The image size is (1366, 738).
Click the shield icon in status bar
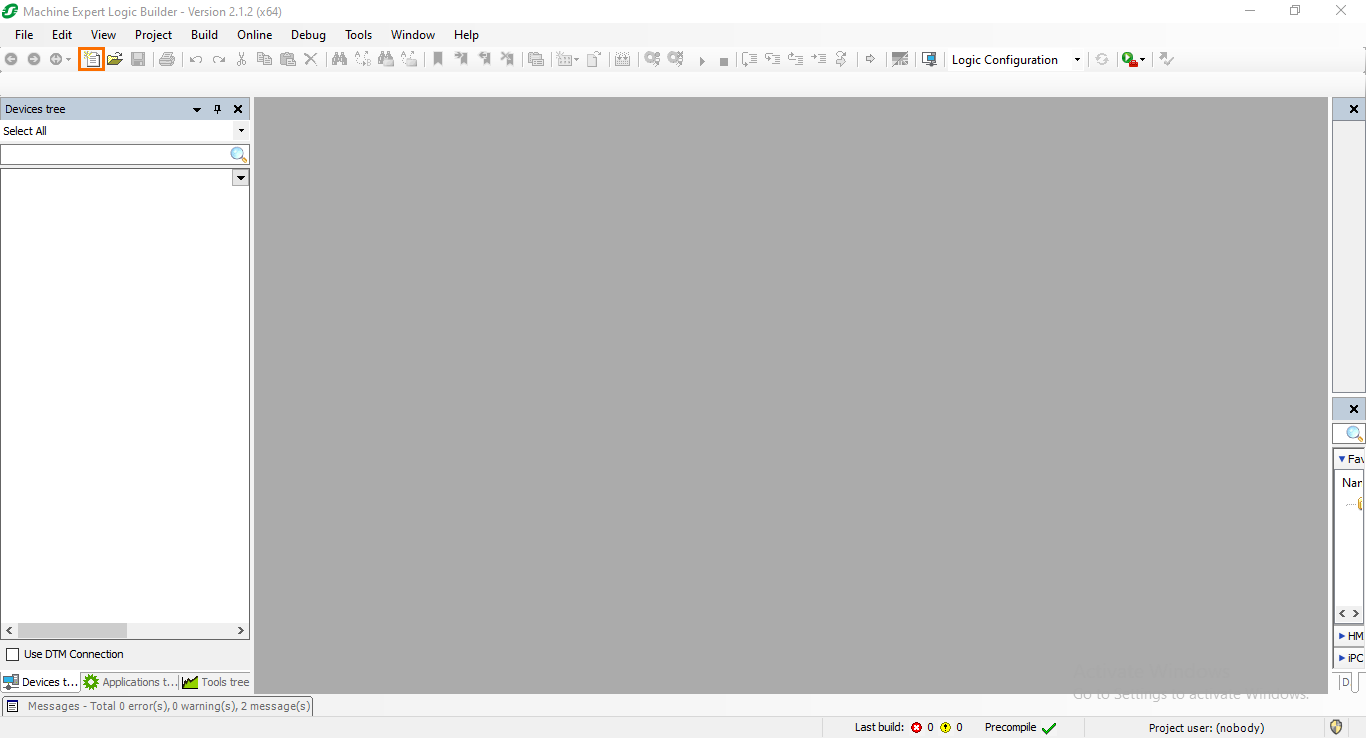(1336, 727)
